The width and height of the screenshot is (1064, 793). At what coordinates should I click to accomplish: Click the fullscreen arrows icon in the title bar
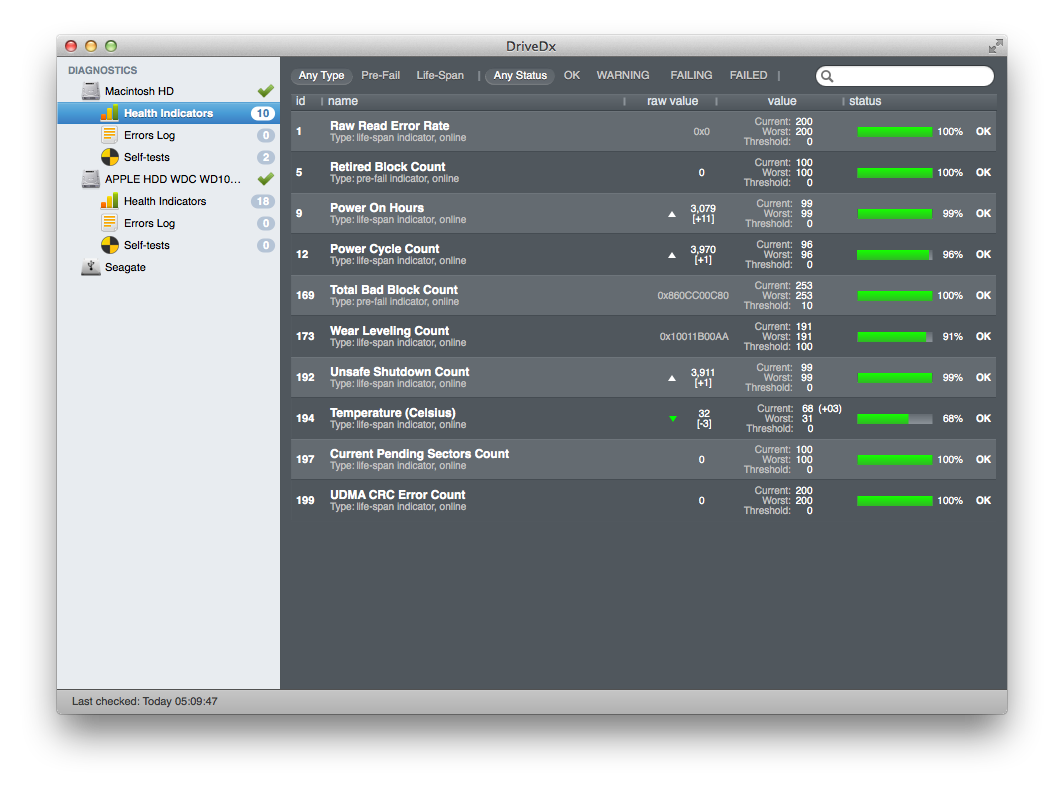995,46
